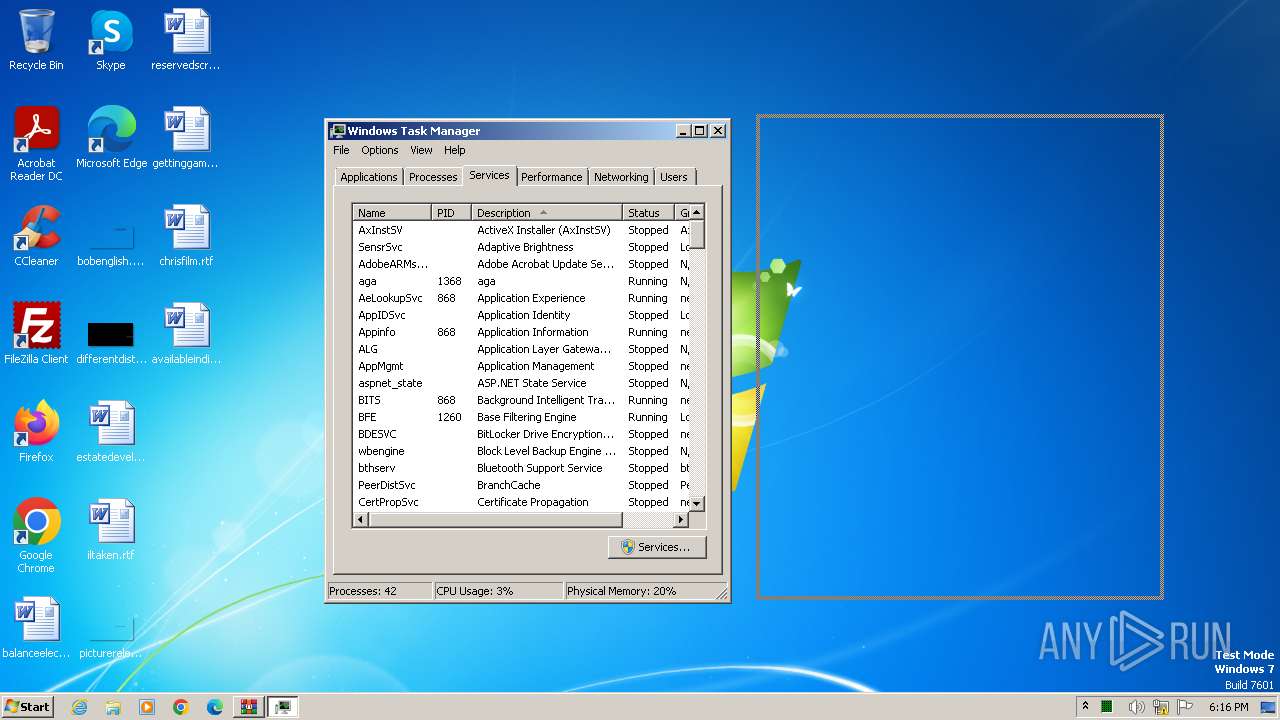Launch Edge from the taskbar
1280x720 pixels.
[215, 707]
